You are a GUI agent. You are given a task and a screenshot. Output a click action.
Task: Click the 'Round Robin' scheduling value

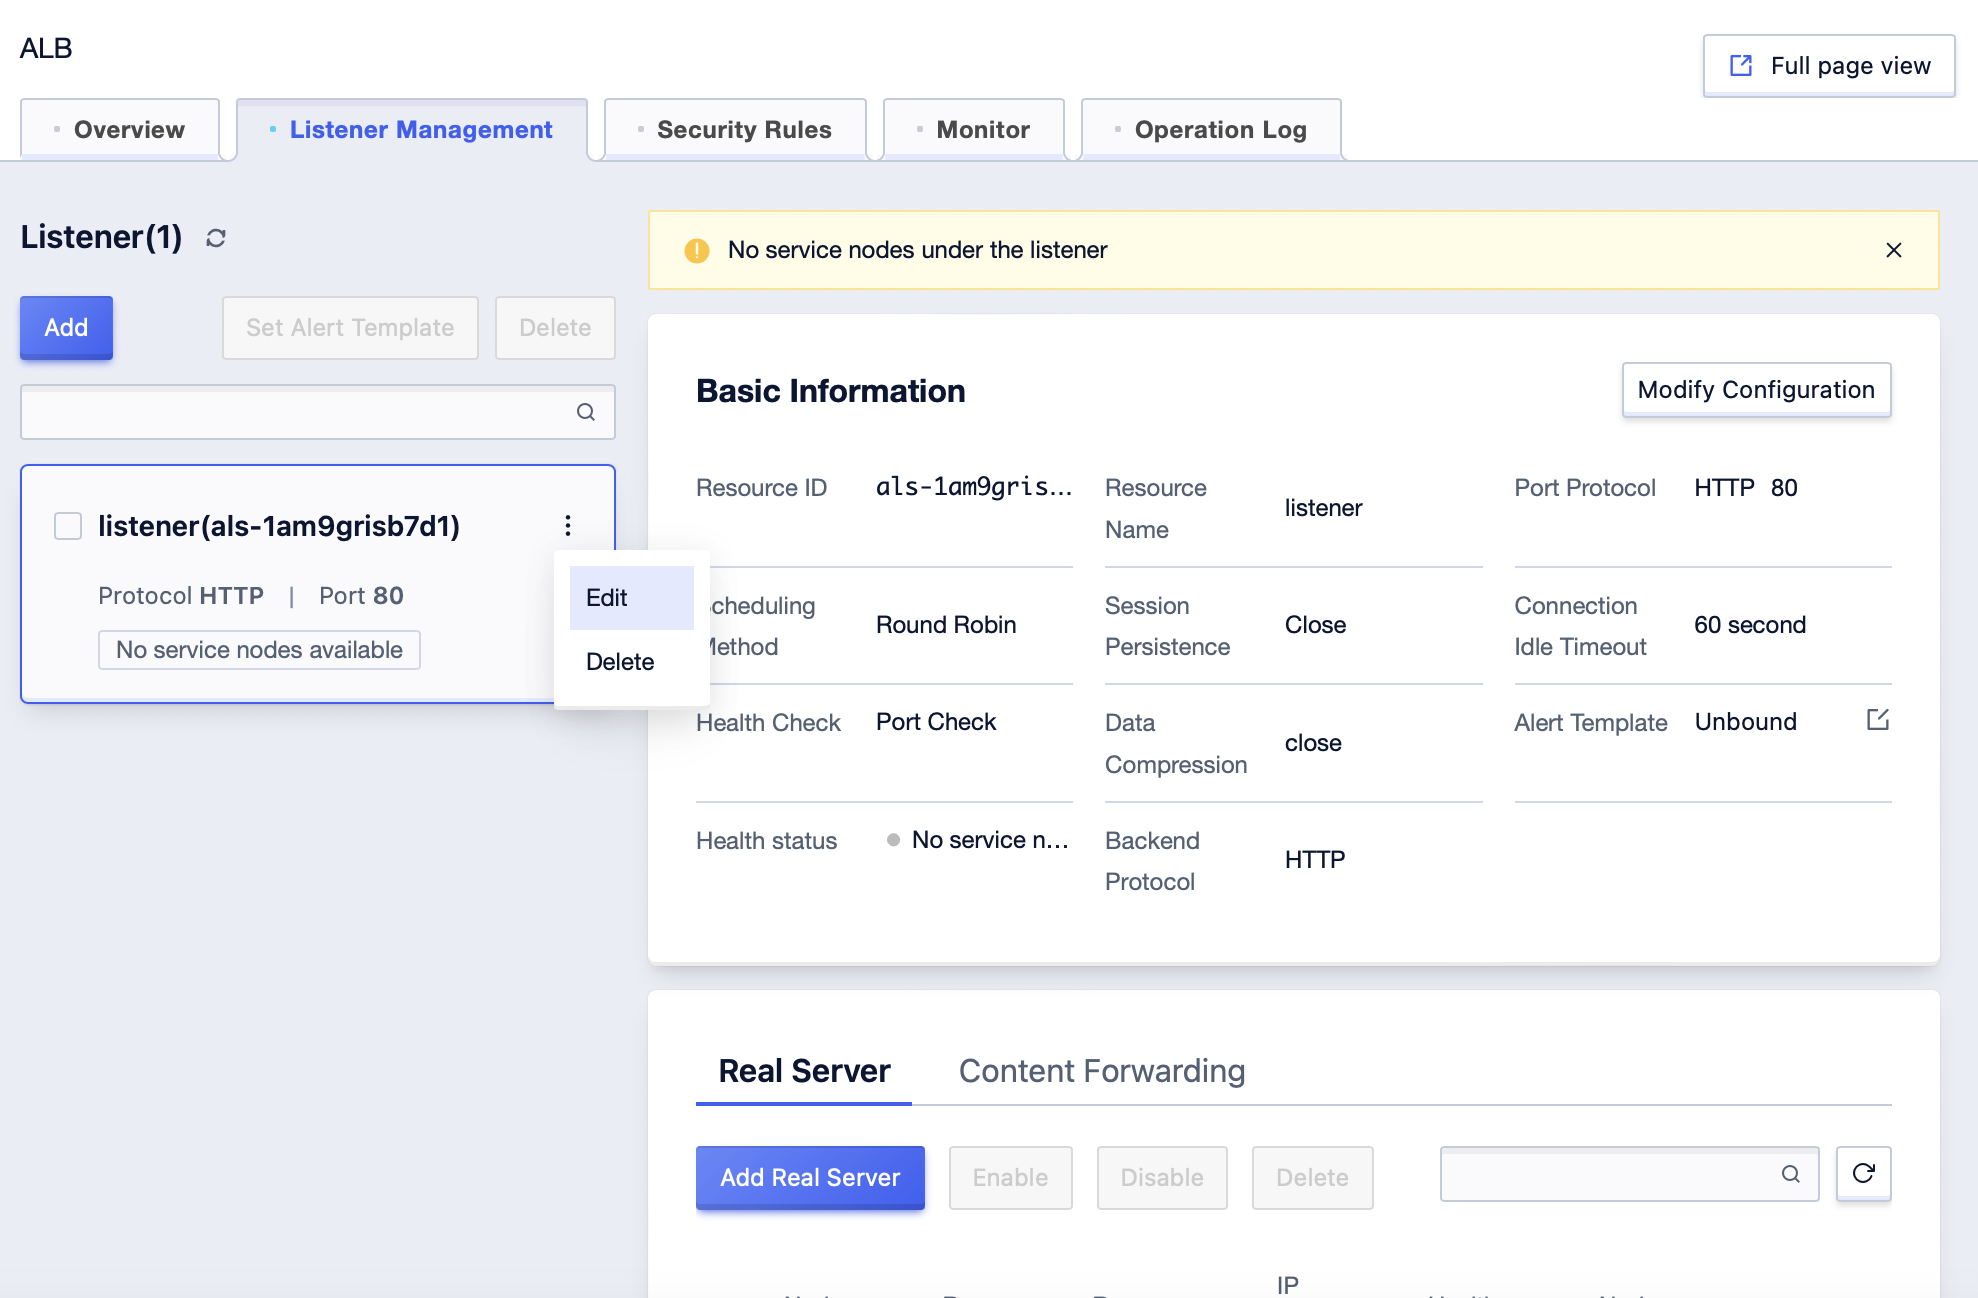[x=946, y=625]
